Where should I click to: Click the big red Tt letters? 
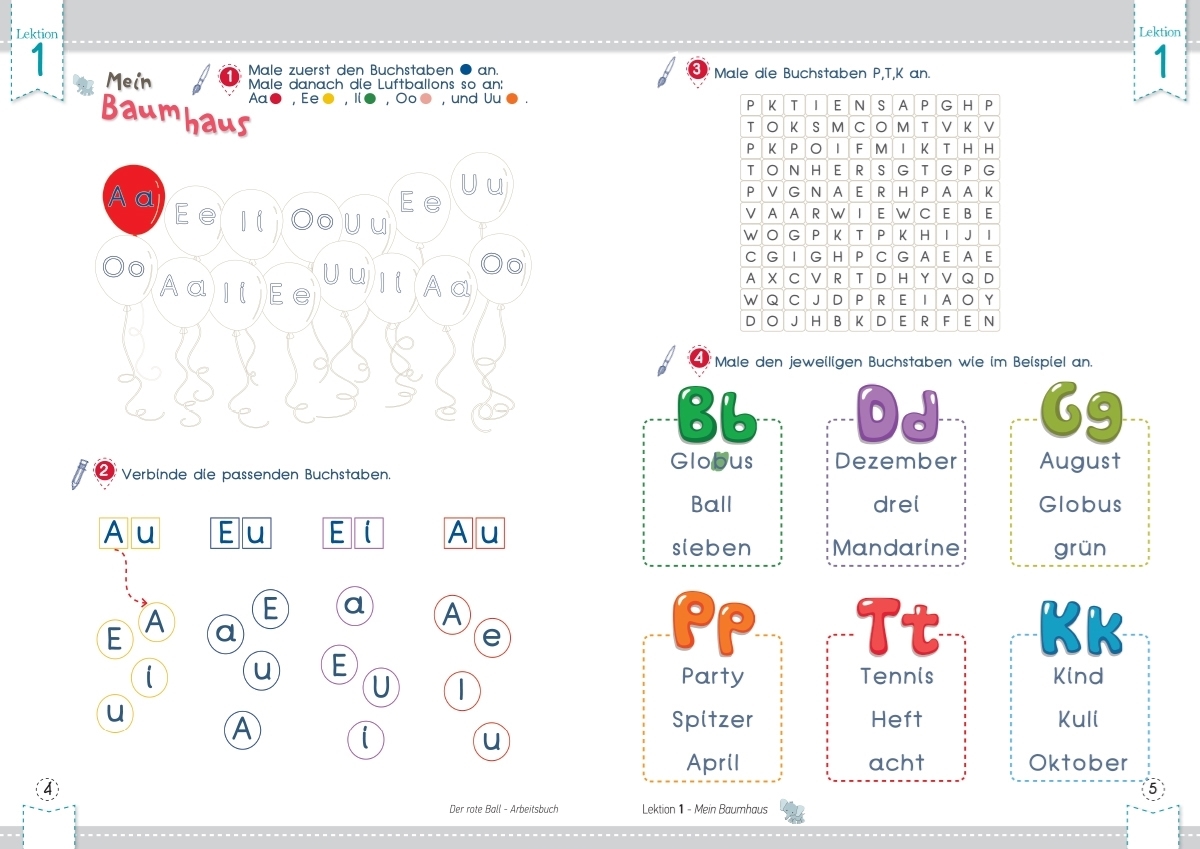pyautogui.click(x=898, y=625)
